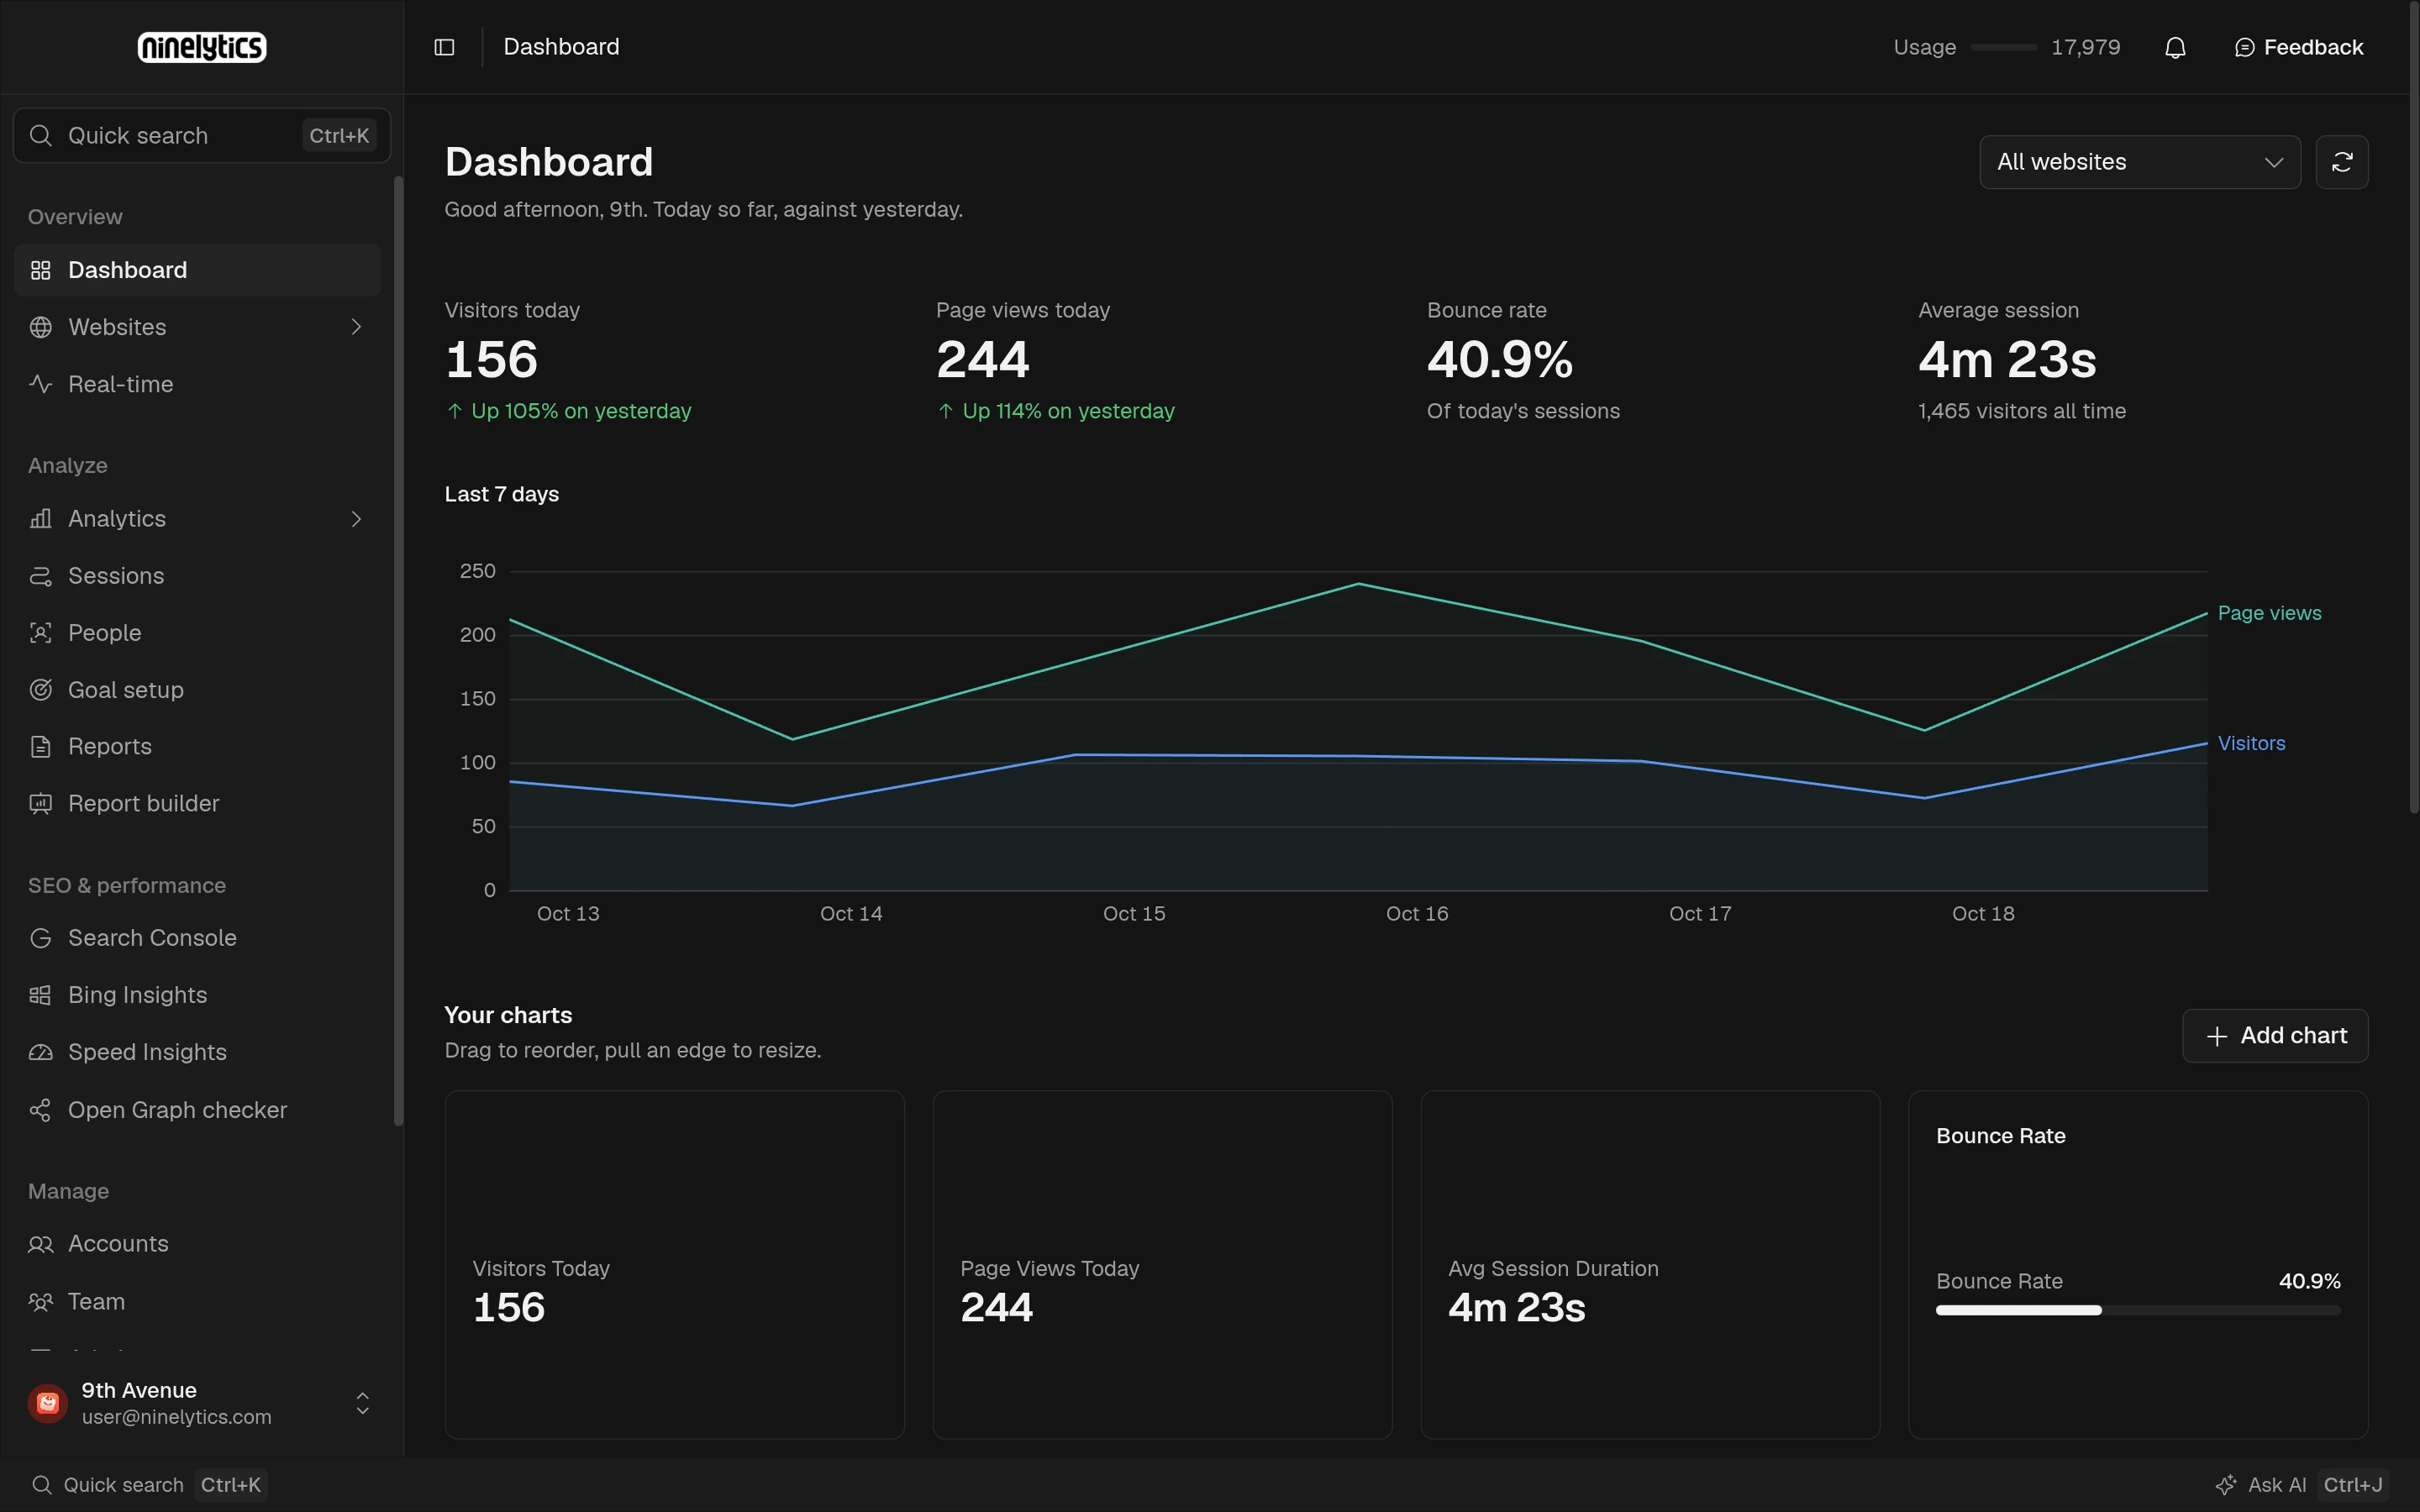This screenshot has width=2420, height=1512.
Task: Click the Usage progress bar
Action: pos(2003,47)
